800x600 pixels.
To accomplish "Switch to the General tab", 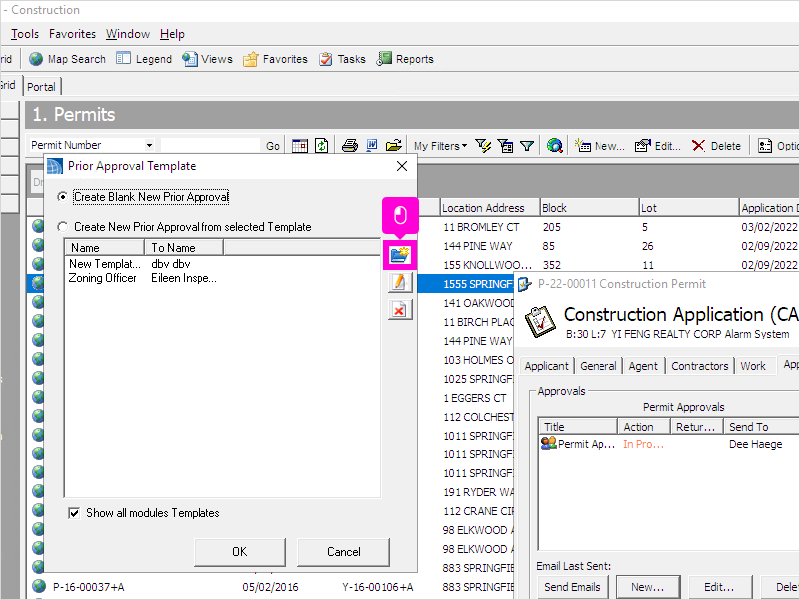I will click(598, 366).
